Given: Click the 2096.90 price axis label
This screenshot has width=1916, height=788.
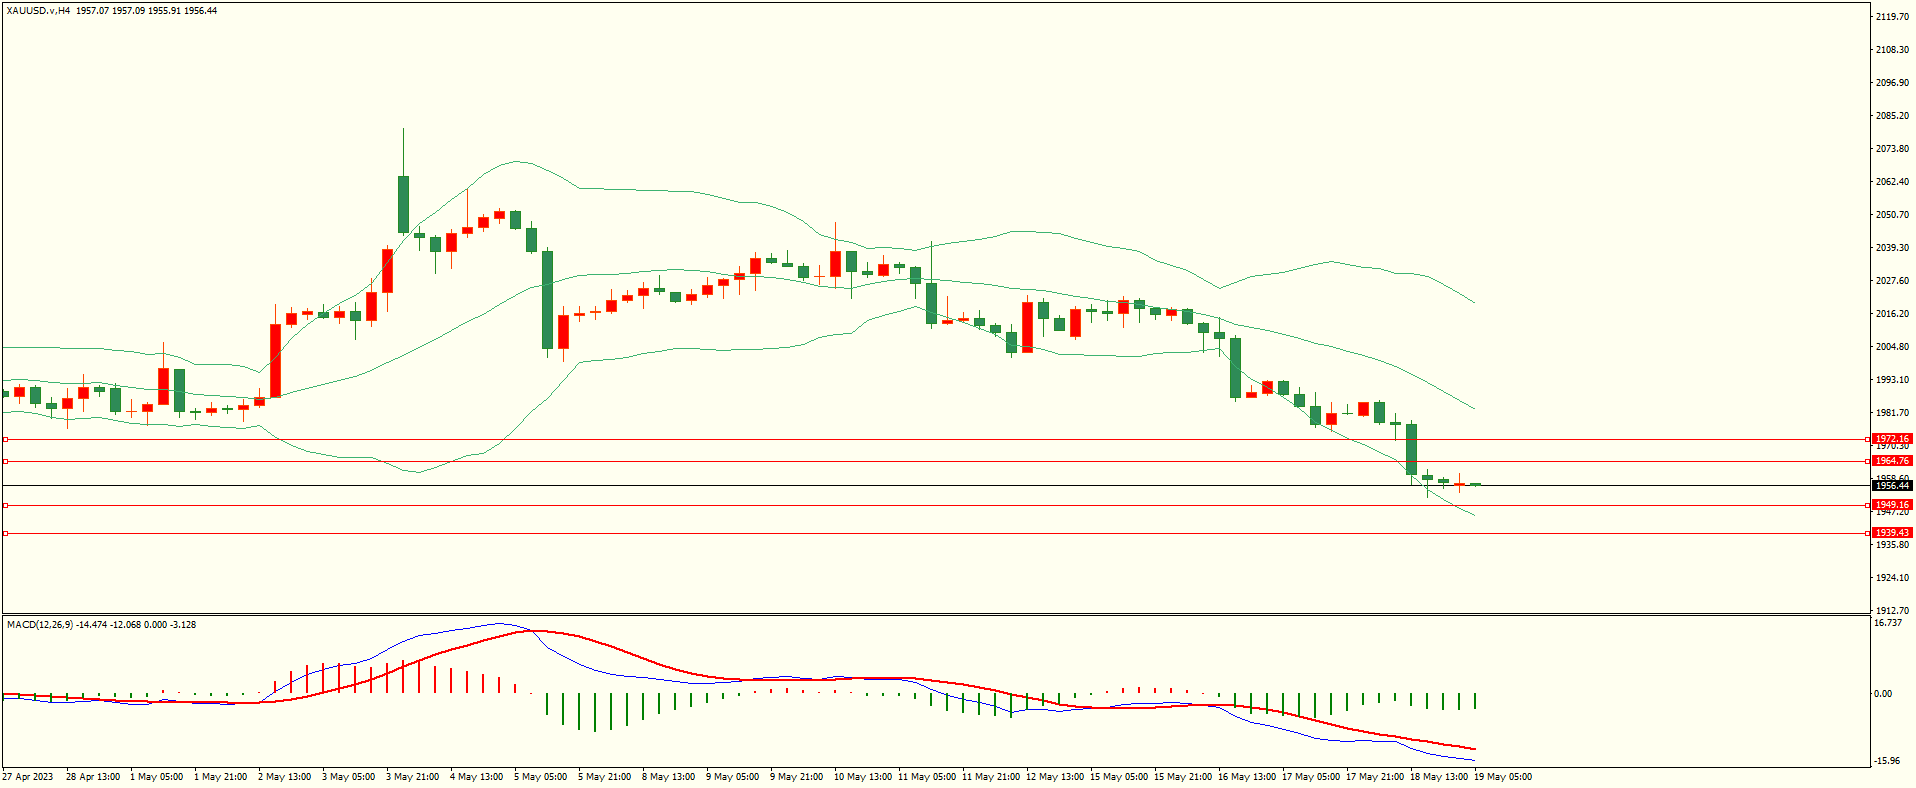Looking at the screenshot, I should tap(1892, 83).
